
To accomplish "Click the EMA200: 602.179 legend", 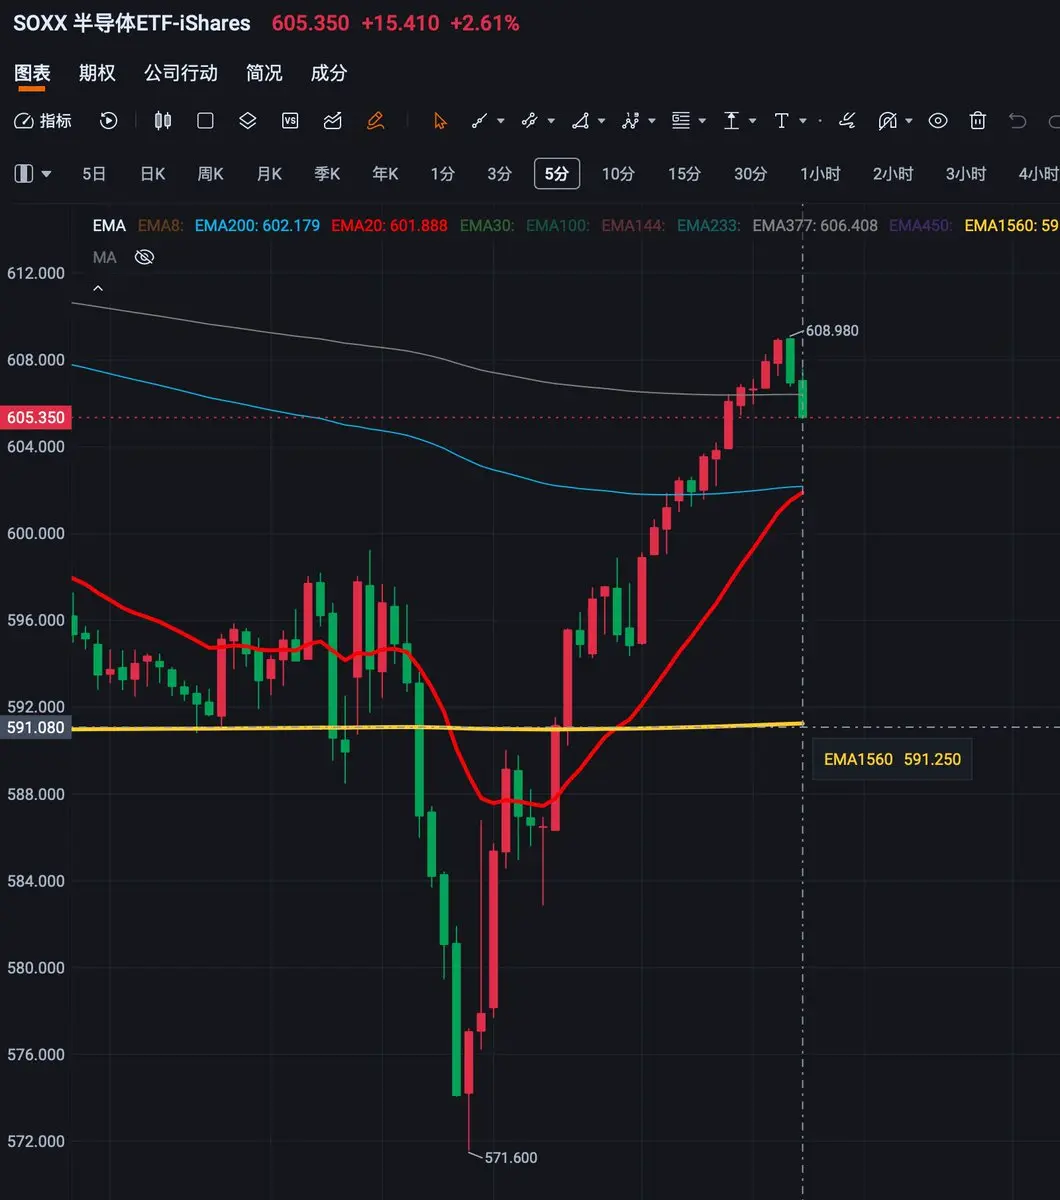I will 257,226.
